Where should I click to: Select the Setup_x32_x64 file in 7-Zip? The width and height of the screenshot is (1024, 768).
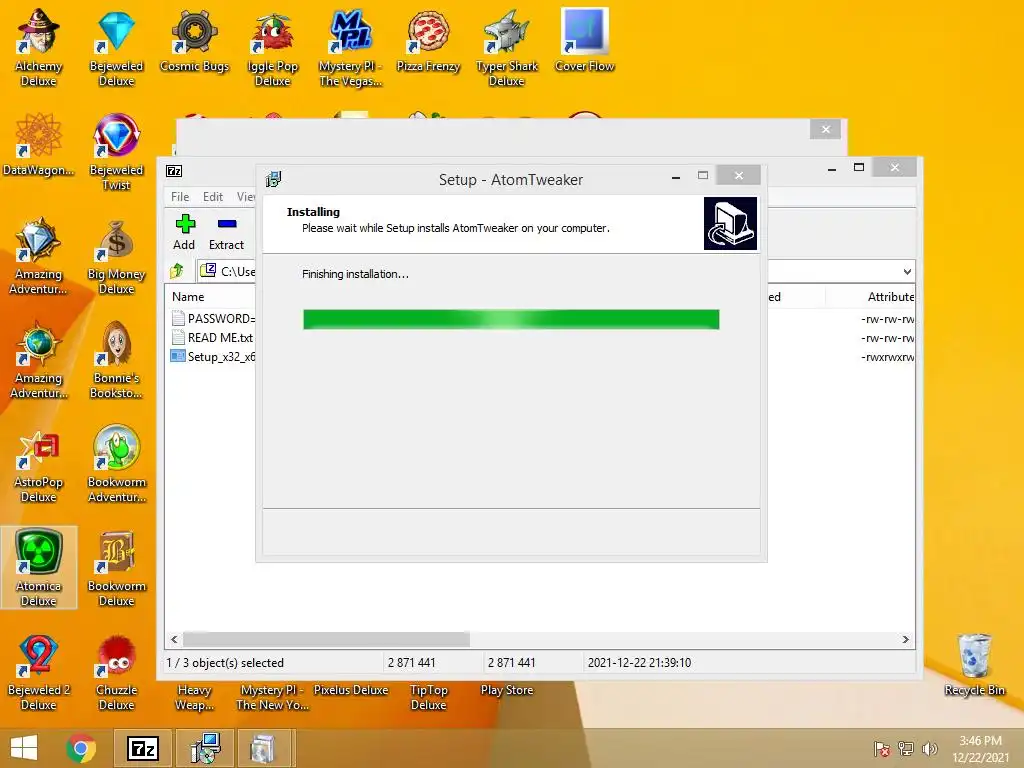pyautogui.click(x=213, y=357)
